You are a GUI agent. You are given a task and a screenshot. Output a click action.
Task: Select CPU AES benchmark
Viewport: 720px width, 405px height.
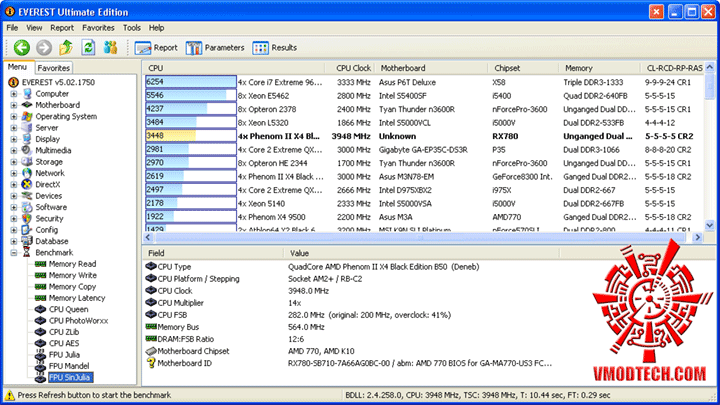pyautogui.click(x=64, y=343)
